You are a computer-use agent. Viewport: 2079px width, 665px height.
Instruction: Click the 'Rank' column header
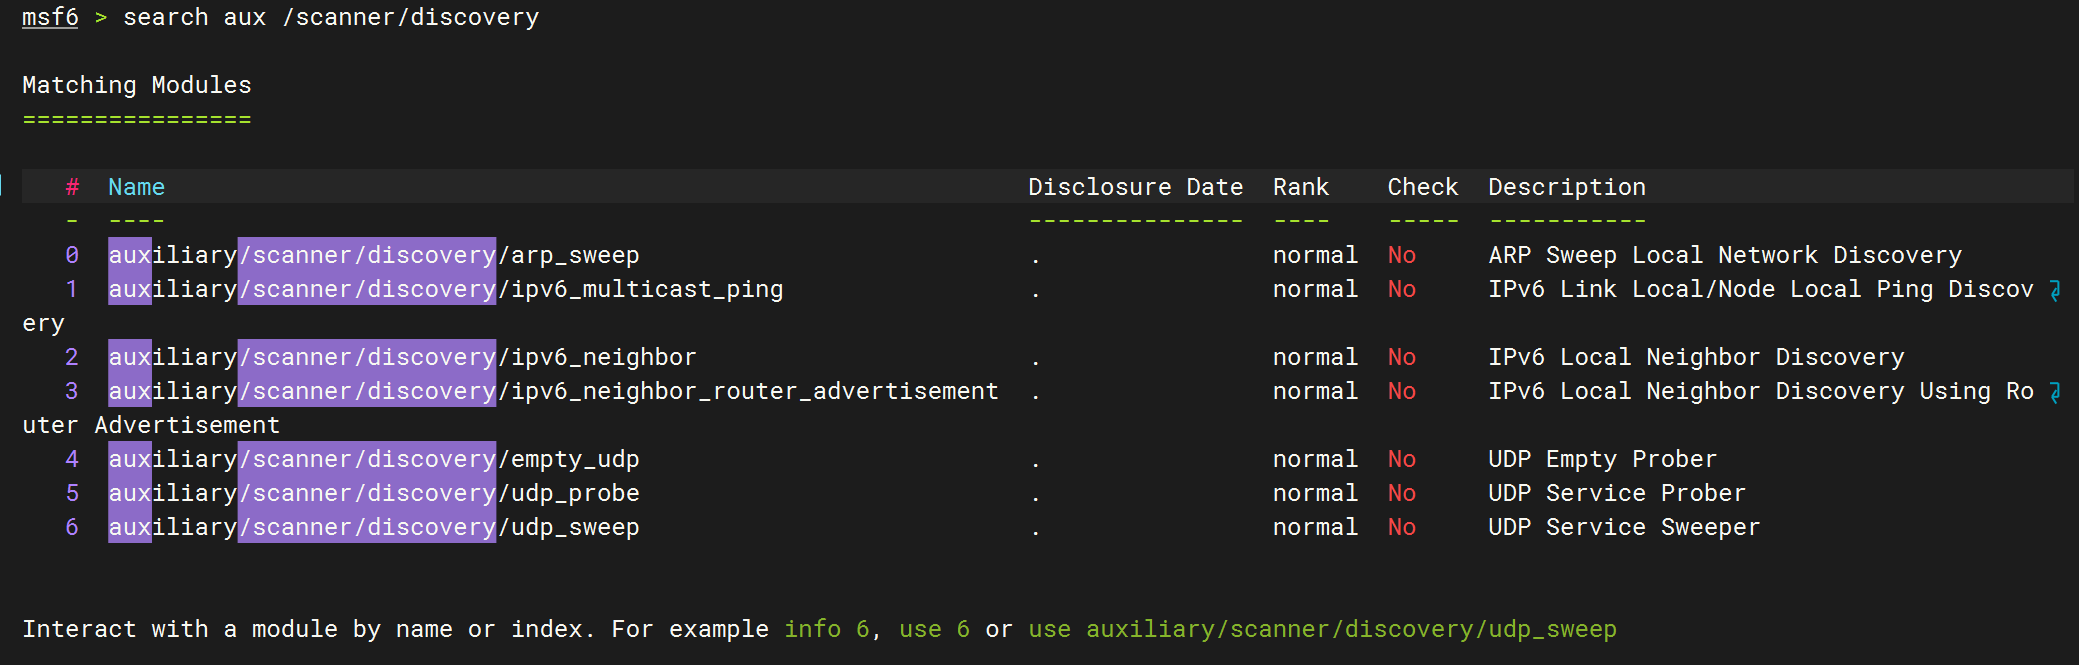[1301, 187]
